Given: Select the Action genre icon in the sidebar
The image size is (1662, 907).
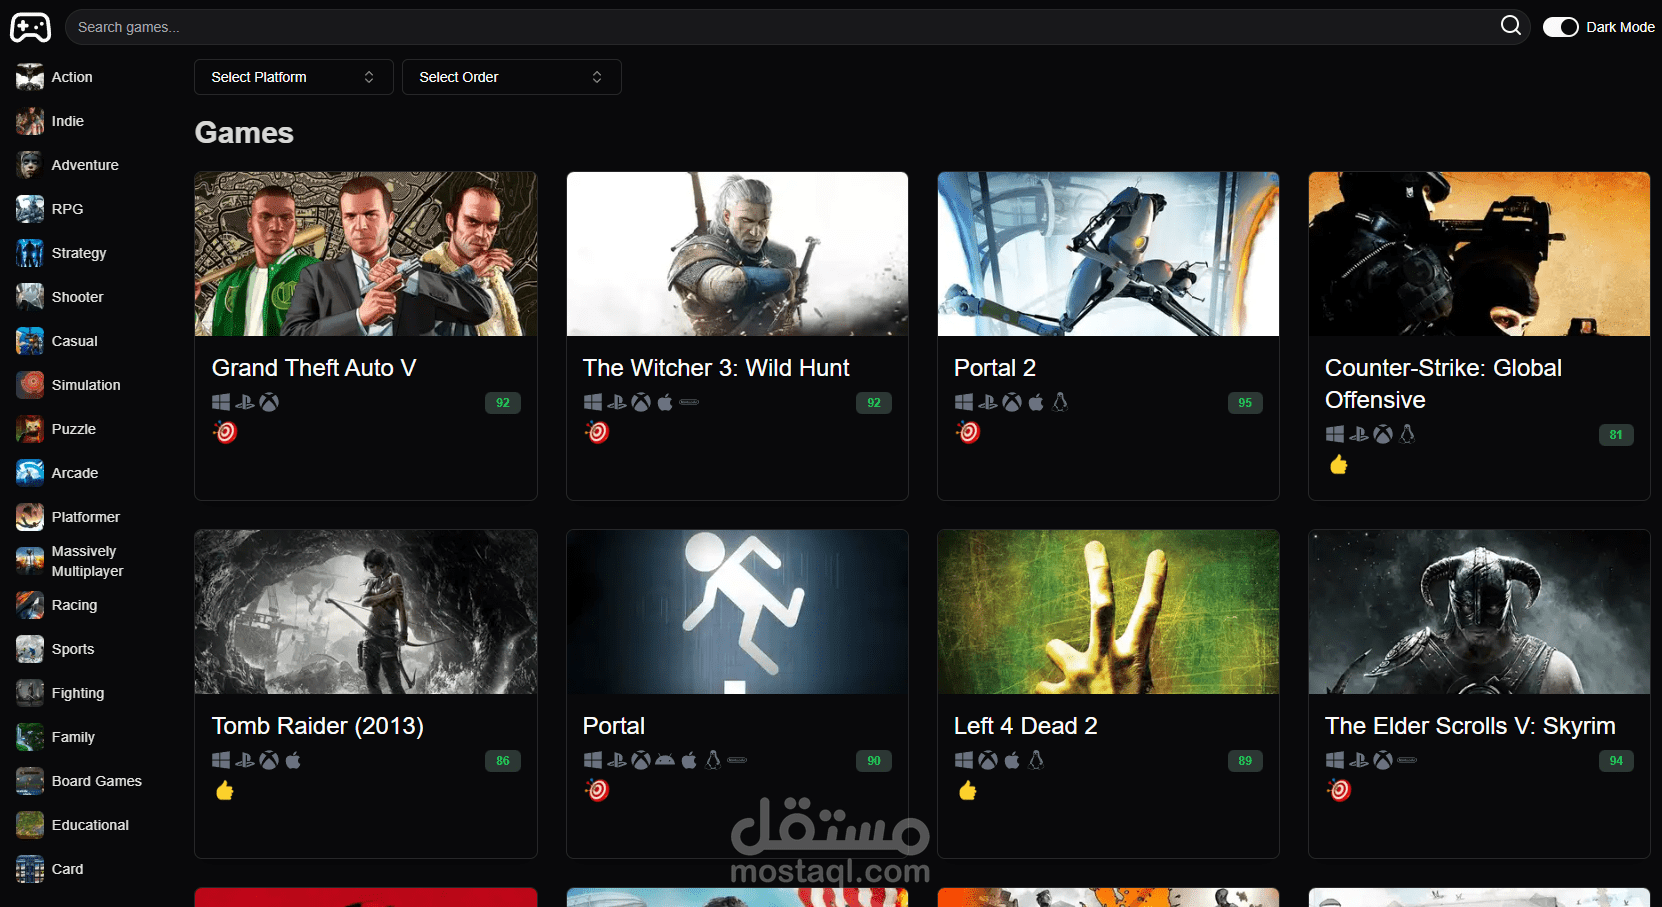Looking at the screenshot, I should [29, 77].
